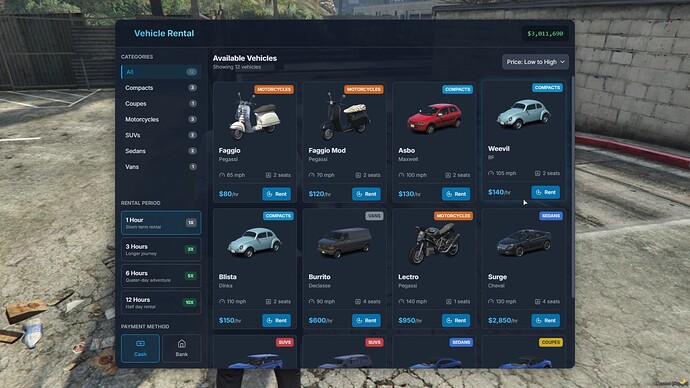Select the Compacts category

161,88
